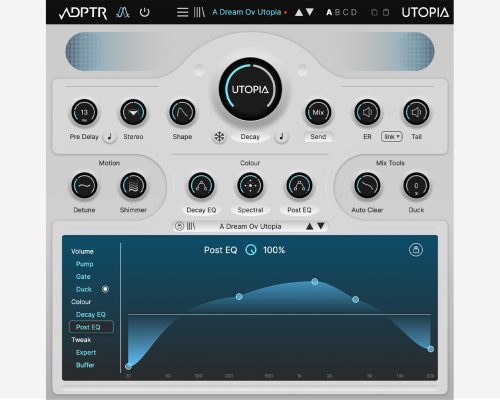Open the library icon in lower preset bar
The image size is (500, 400).
click(191, 226)
